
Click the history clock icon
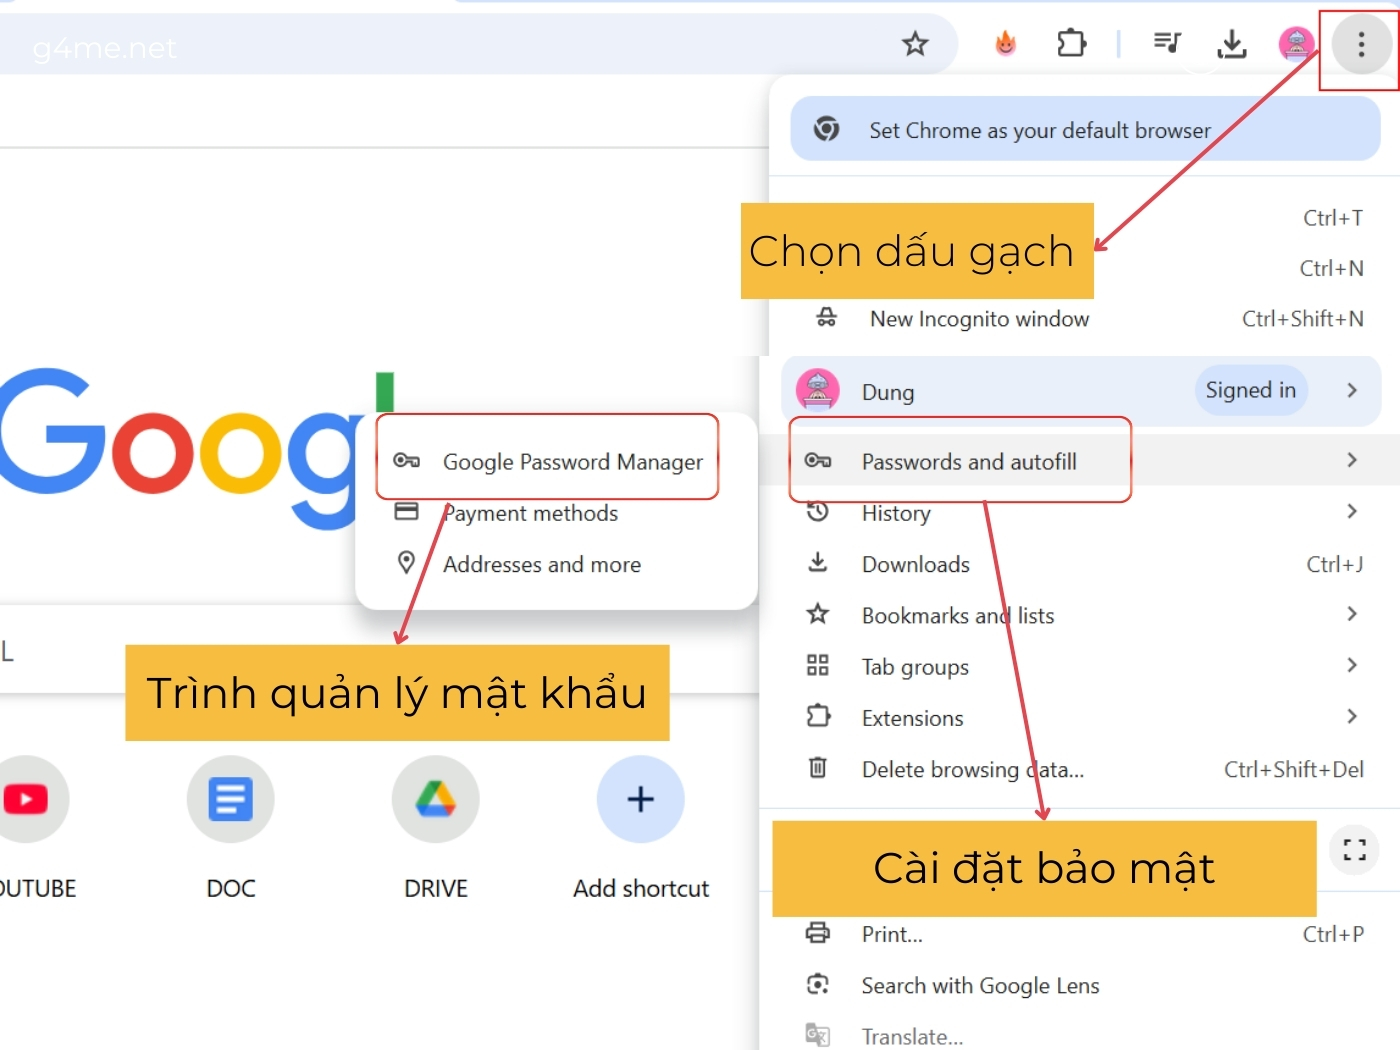coord(818,512)
